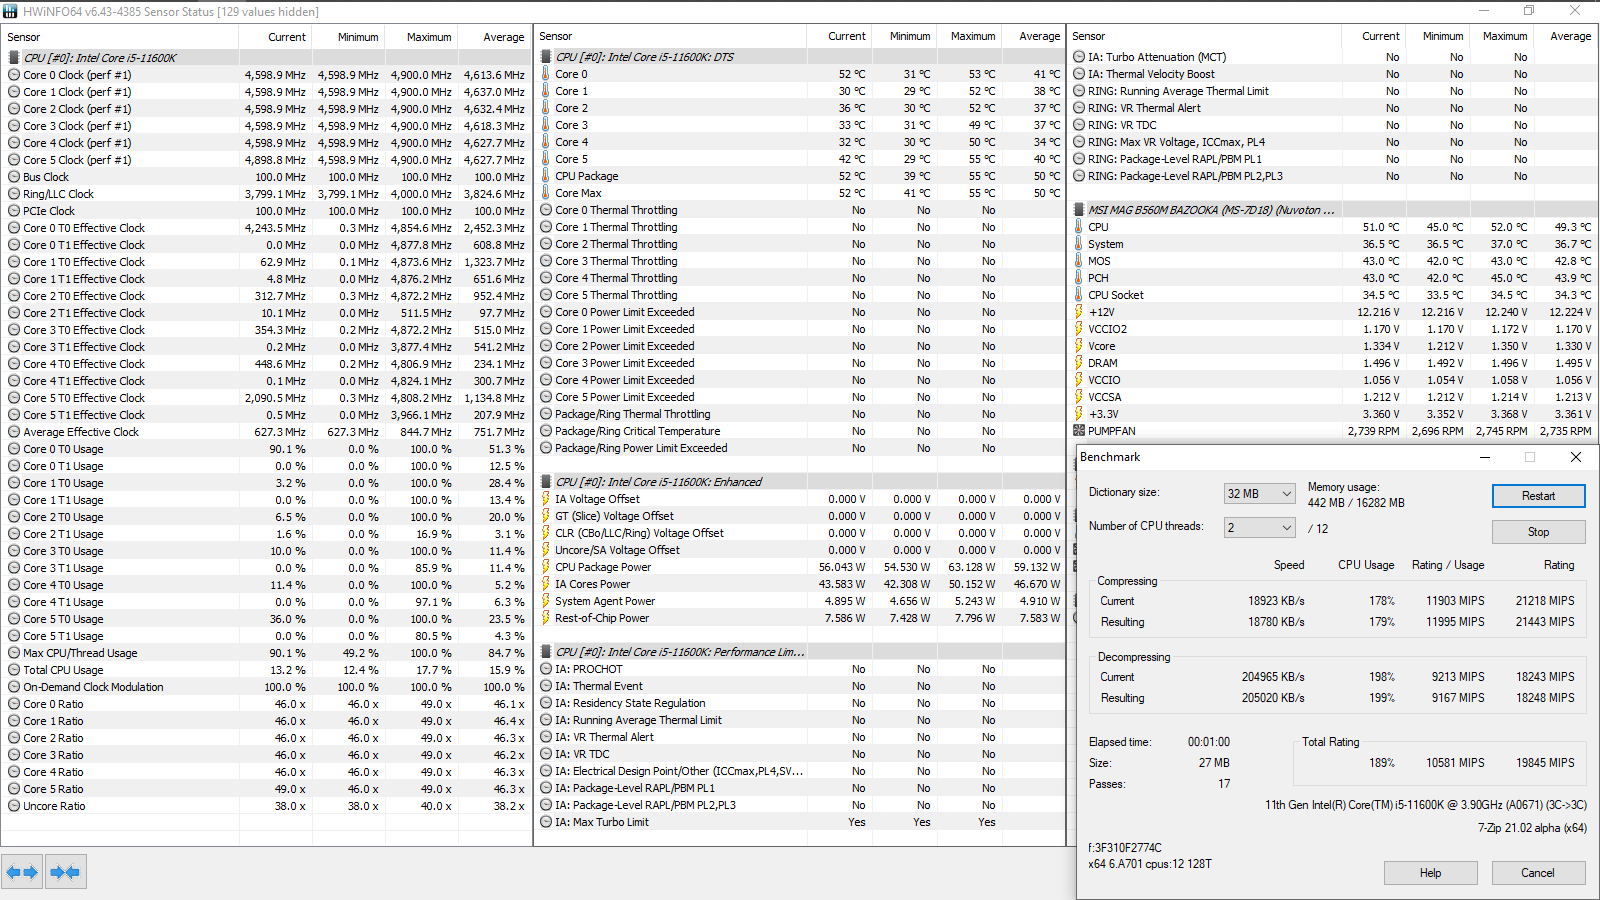The width and height of the screenshot is (1600, 900).
Task: Select the Max CPU/Thread Usage row
Action: 266,653
